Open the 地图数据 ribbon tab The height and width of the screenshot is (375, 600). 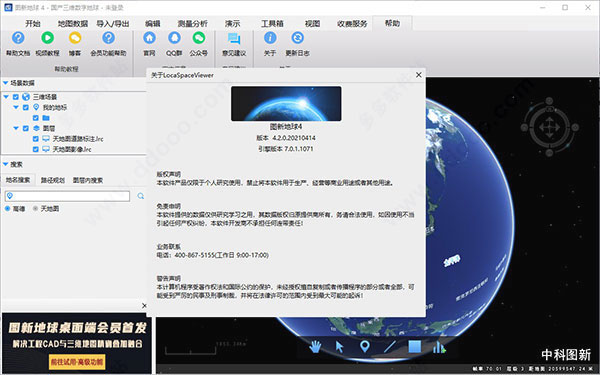73,23
